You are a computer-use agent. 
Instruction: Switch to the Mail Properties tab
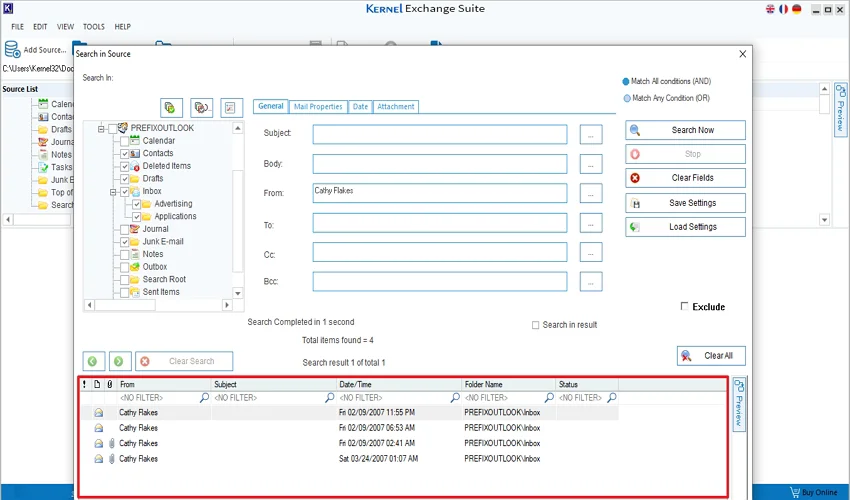(x=318, y=107)
